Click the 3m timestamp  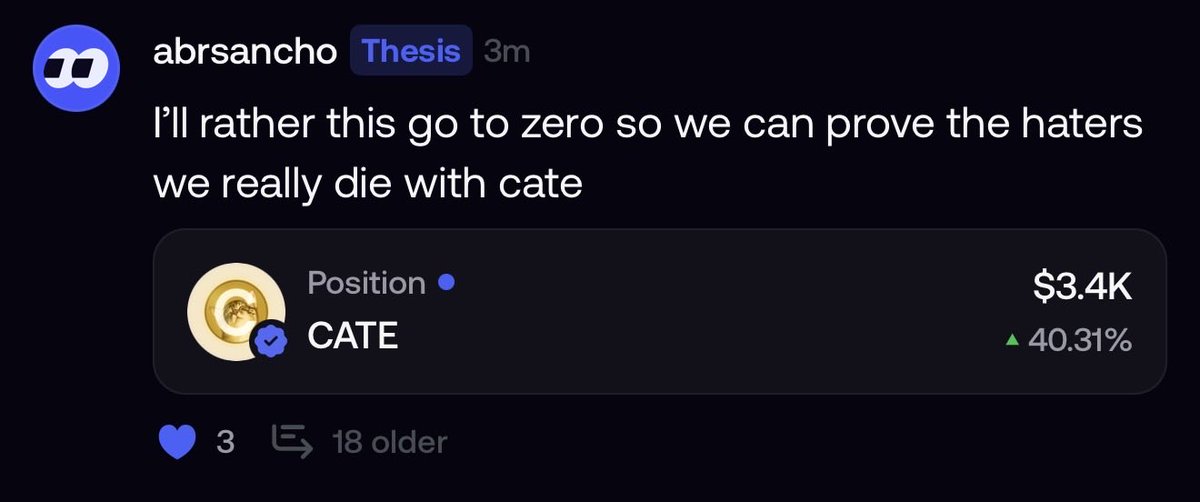(x=506, y=52)
